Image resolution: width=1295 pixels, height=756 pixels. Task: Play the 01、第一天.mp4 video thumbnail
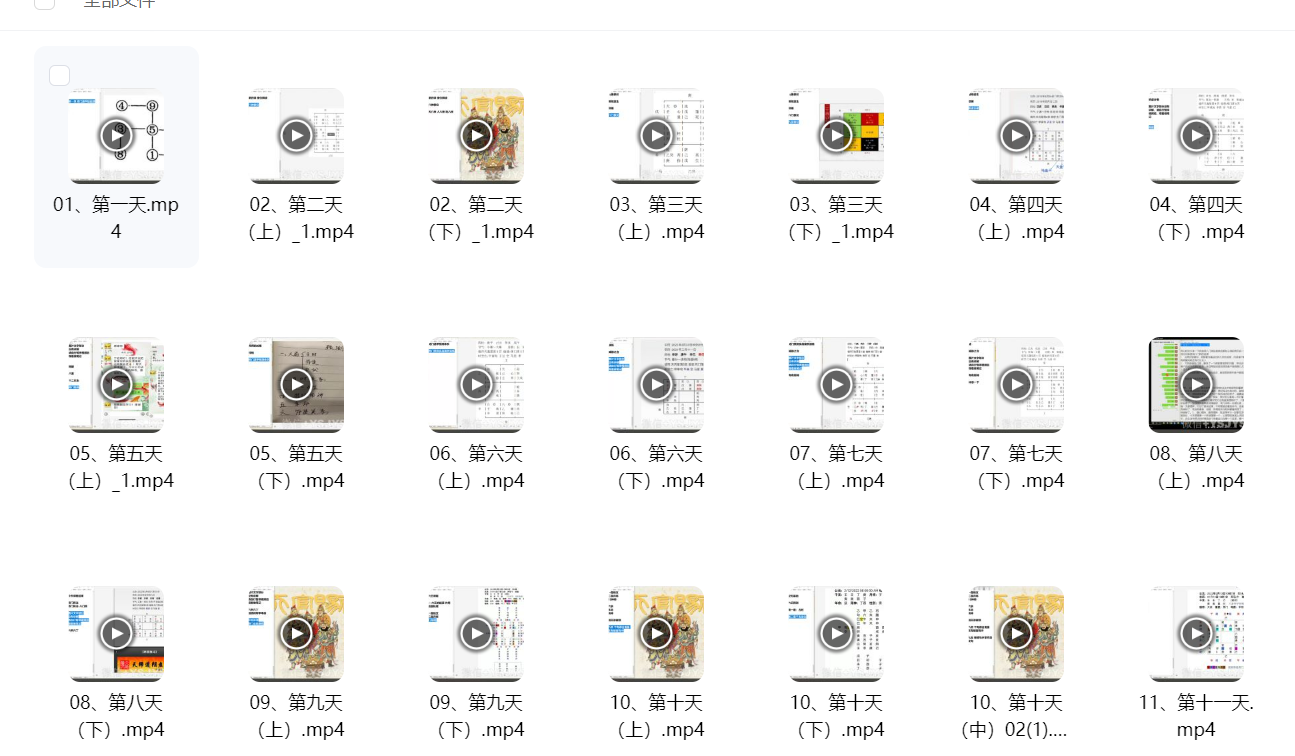[116, 135]
